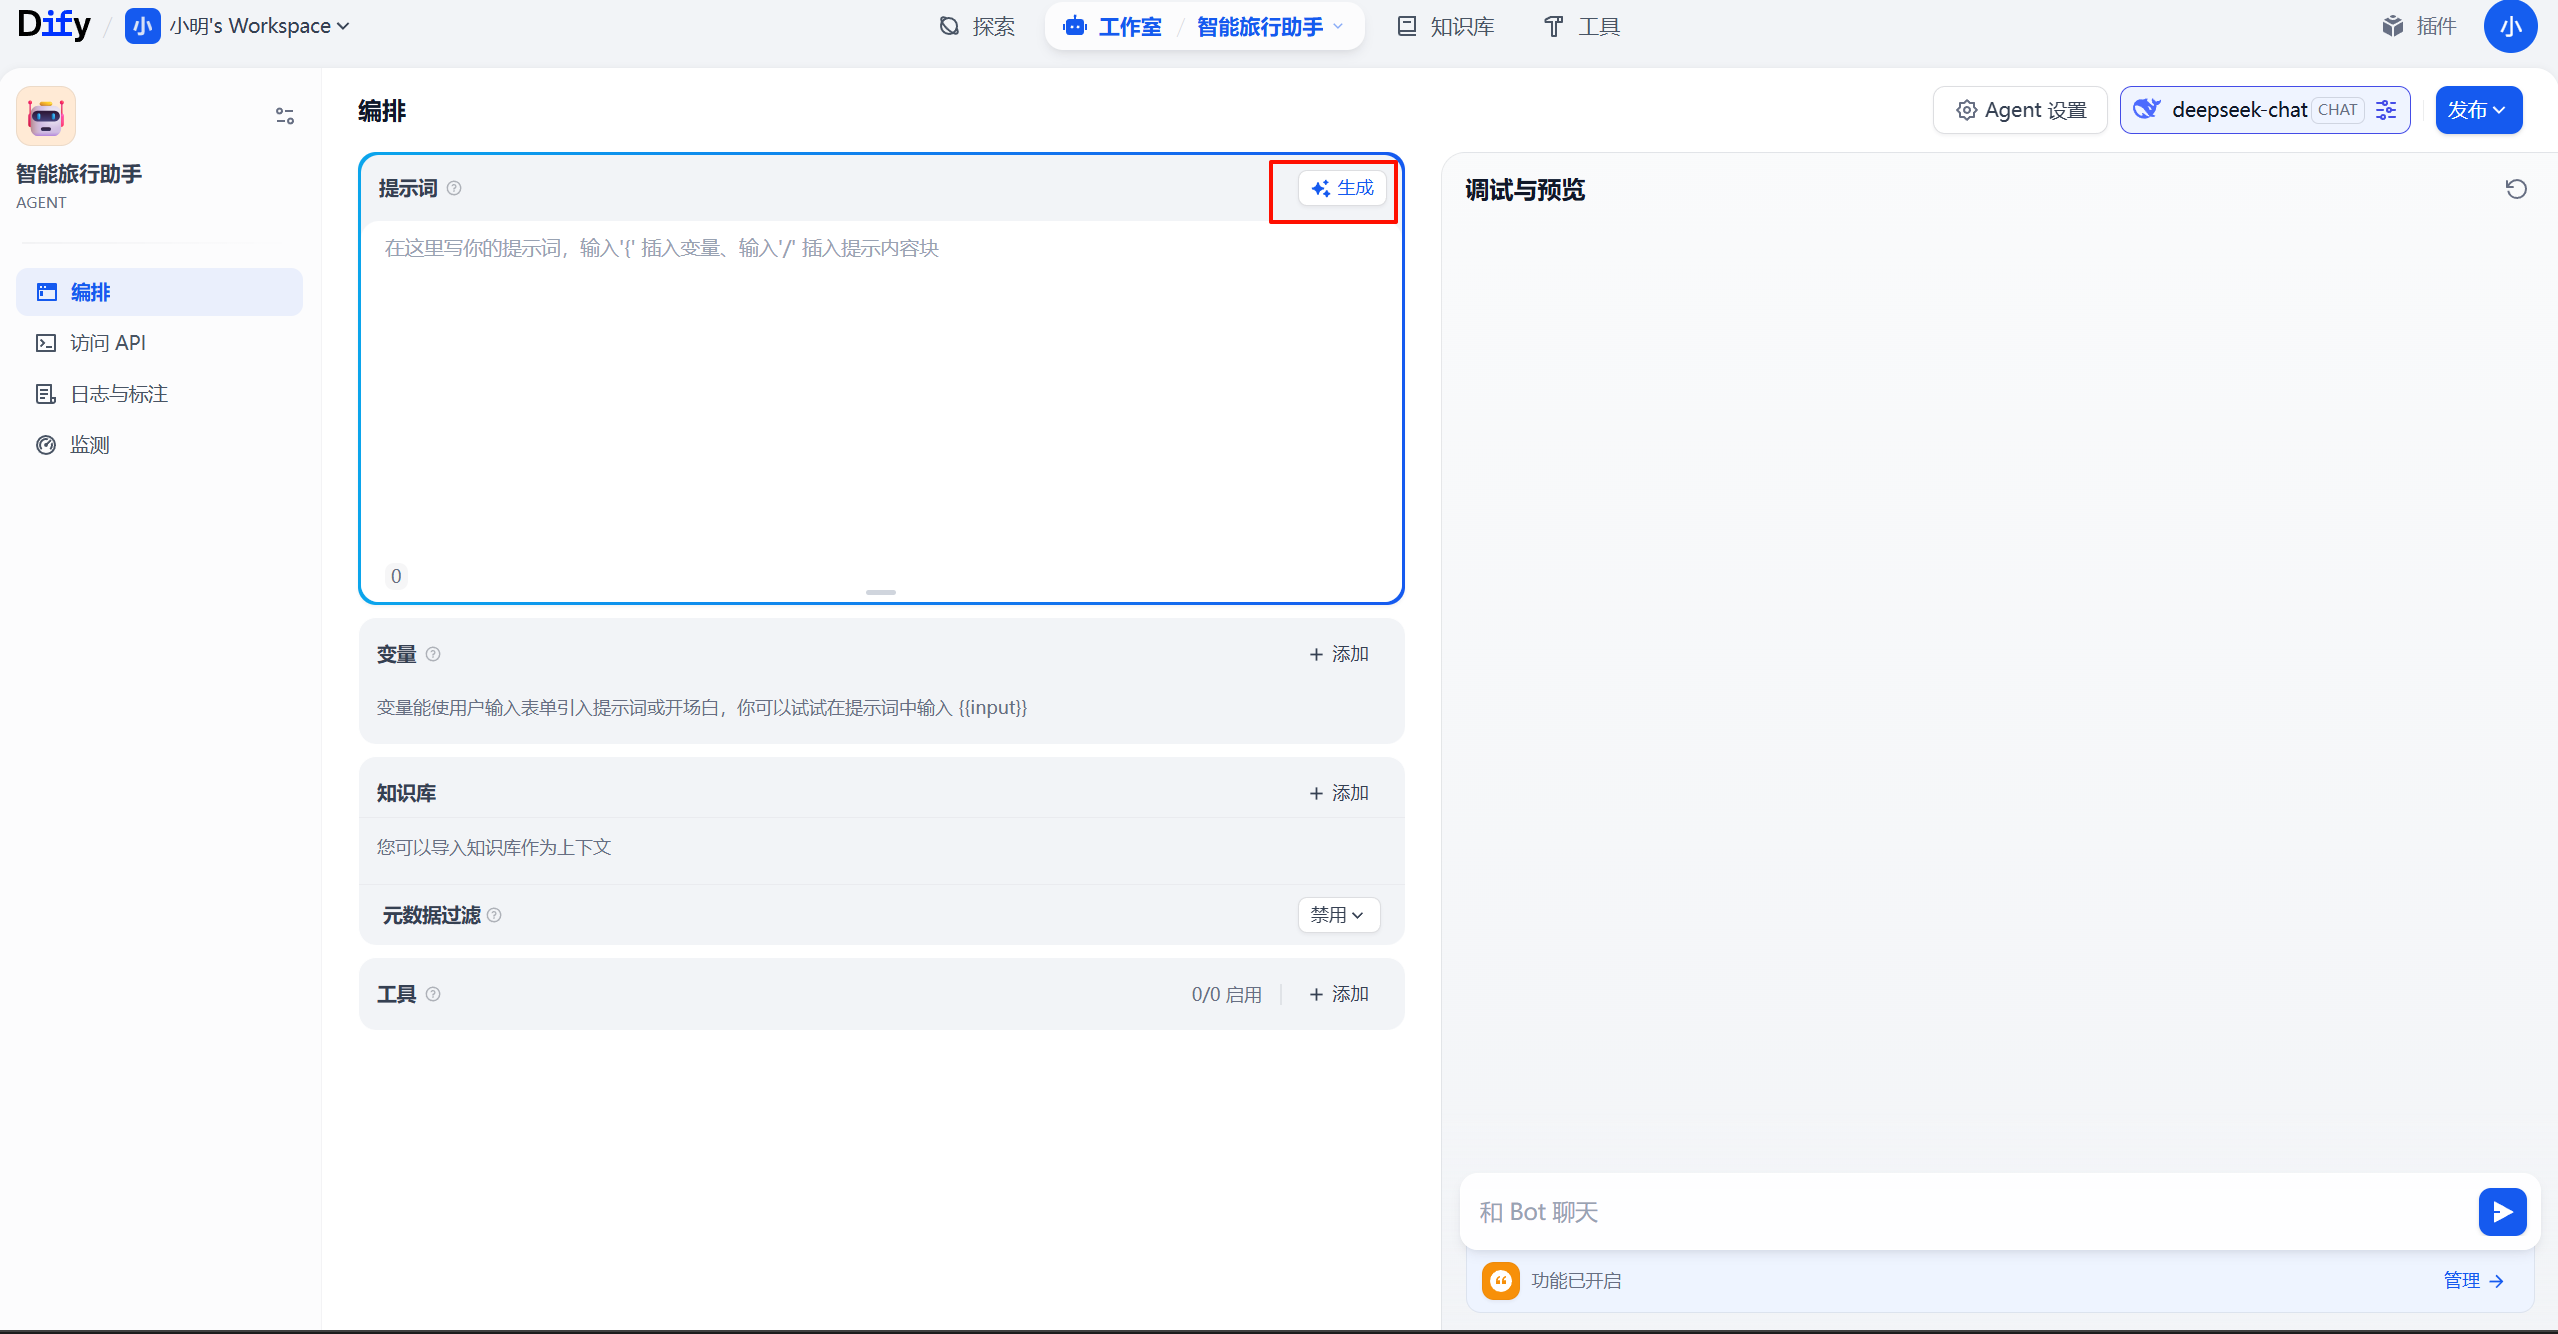Click help icon next to 元数据过滤

[494, 915]
